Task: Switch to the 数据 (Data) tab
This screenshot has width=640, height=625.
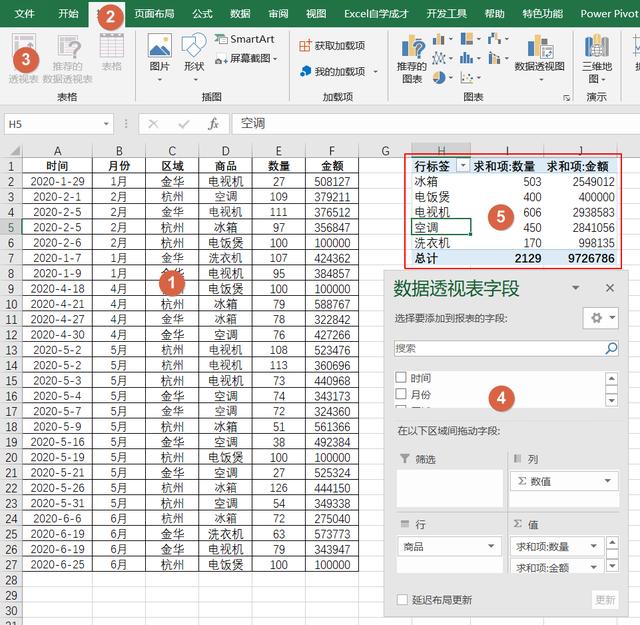Action: (240, 13)
